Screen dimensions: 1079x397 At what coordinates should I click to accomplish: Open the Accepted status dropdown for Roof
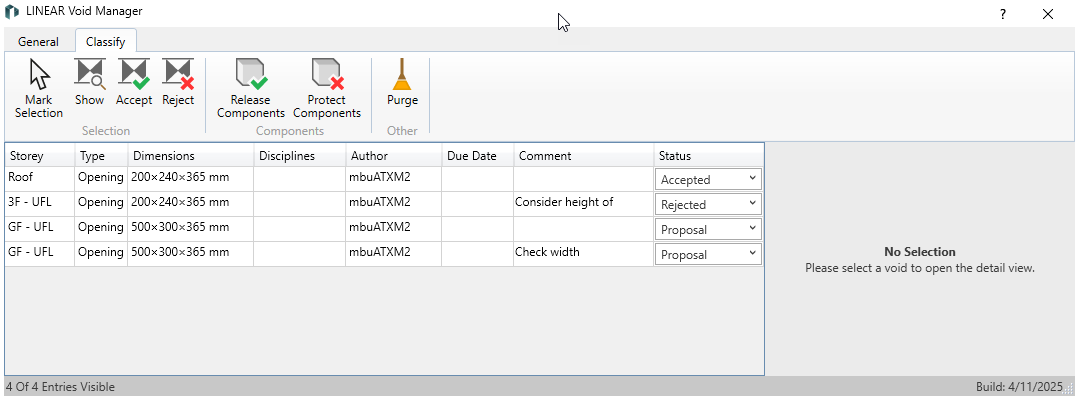[x=708, y=180]
